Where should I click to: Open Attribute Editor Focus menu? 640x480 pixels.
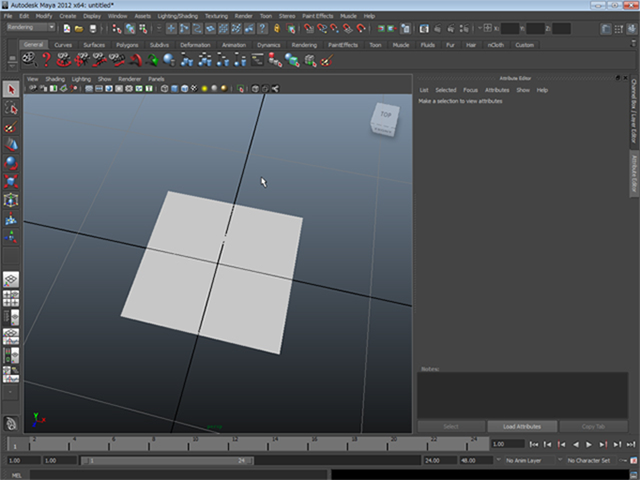click(x=470, y=90)
